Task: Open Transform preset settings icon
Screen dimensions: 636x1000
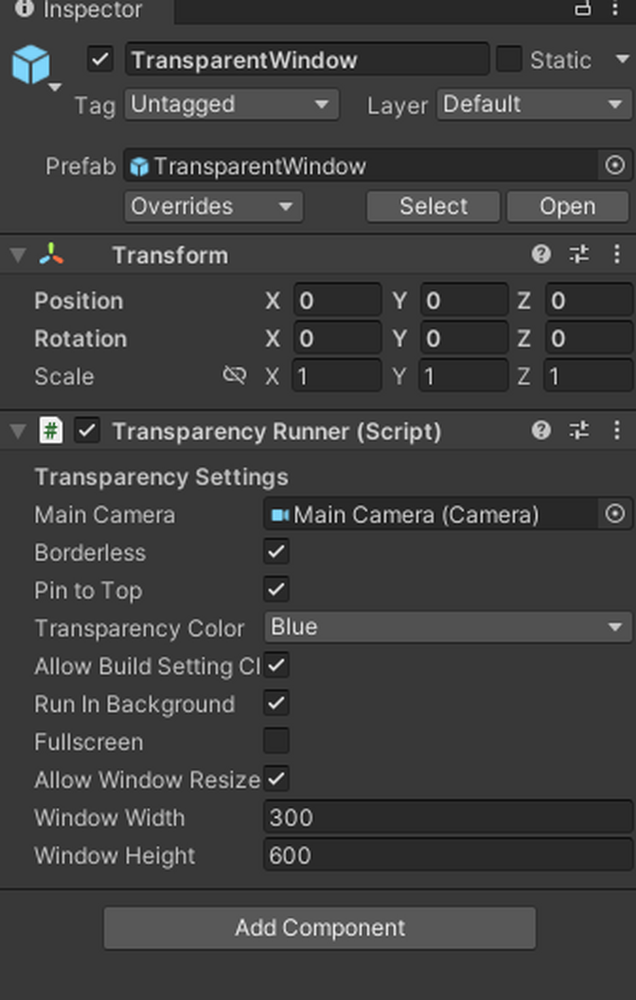Action: [579, 255]
